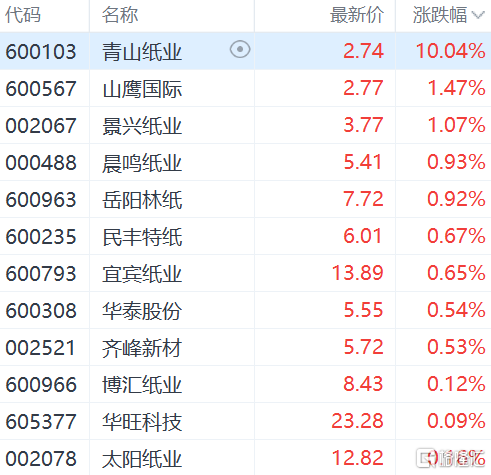
Task: Select stock code 605377
Action: click(41, 422)
